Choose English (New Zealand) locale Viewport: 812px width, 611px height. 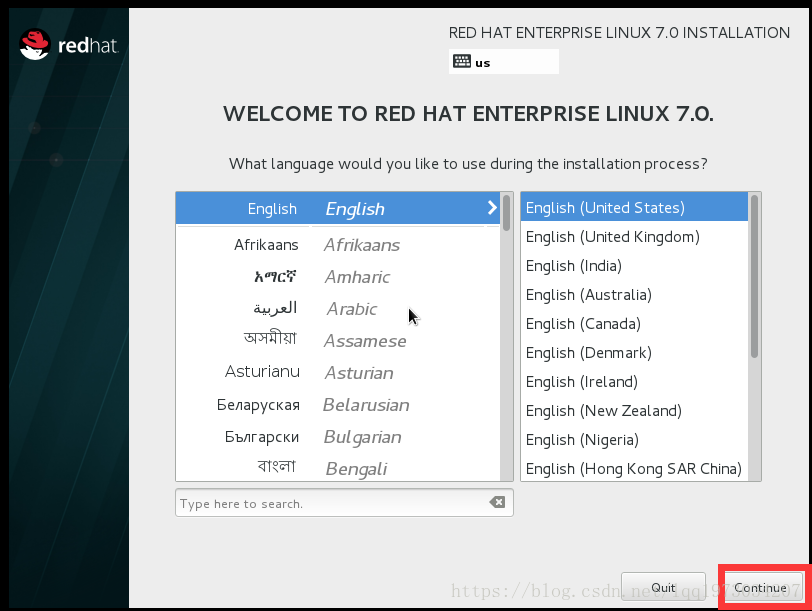634,411
